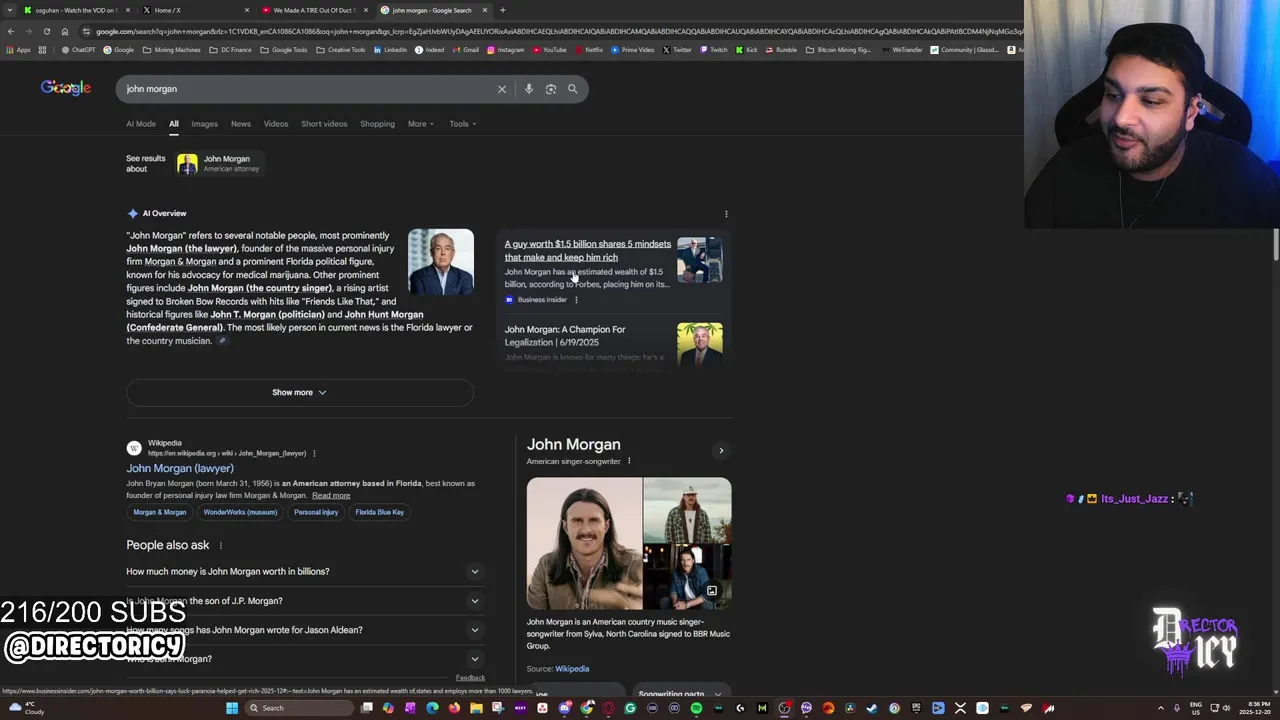This screenshot has width=1280, height=720.
Task: Click the Morgan & Morgan chip
Action: (x=160, y=512)
